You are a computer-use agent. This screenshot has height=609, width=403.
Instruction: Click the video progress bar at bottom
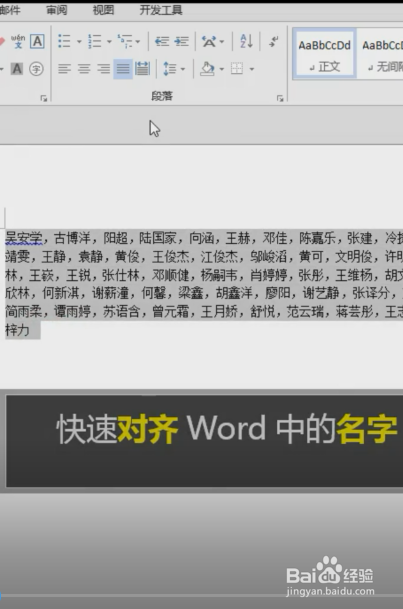click(202, 595)
